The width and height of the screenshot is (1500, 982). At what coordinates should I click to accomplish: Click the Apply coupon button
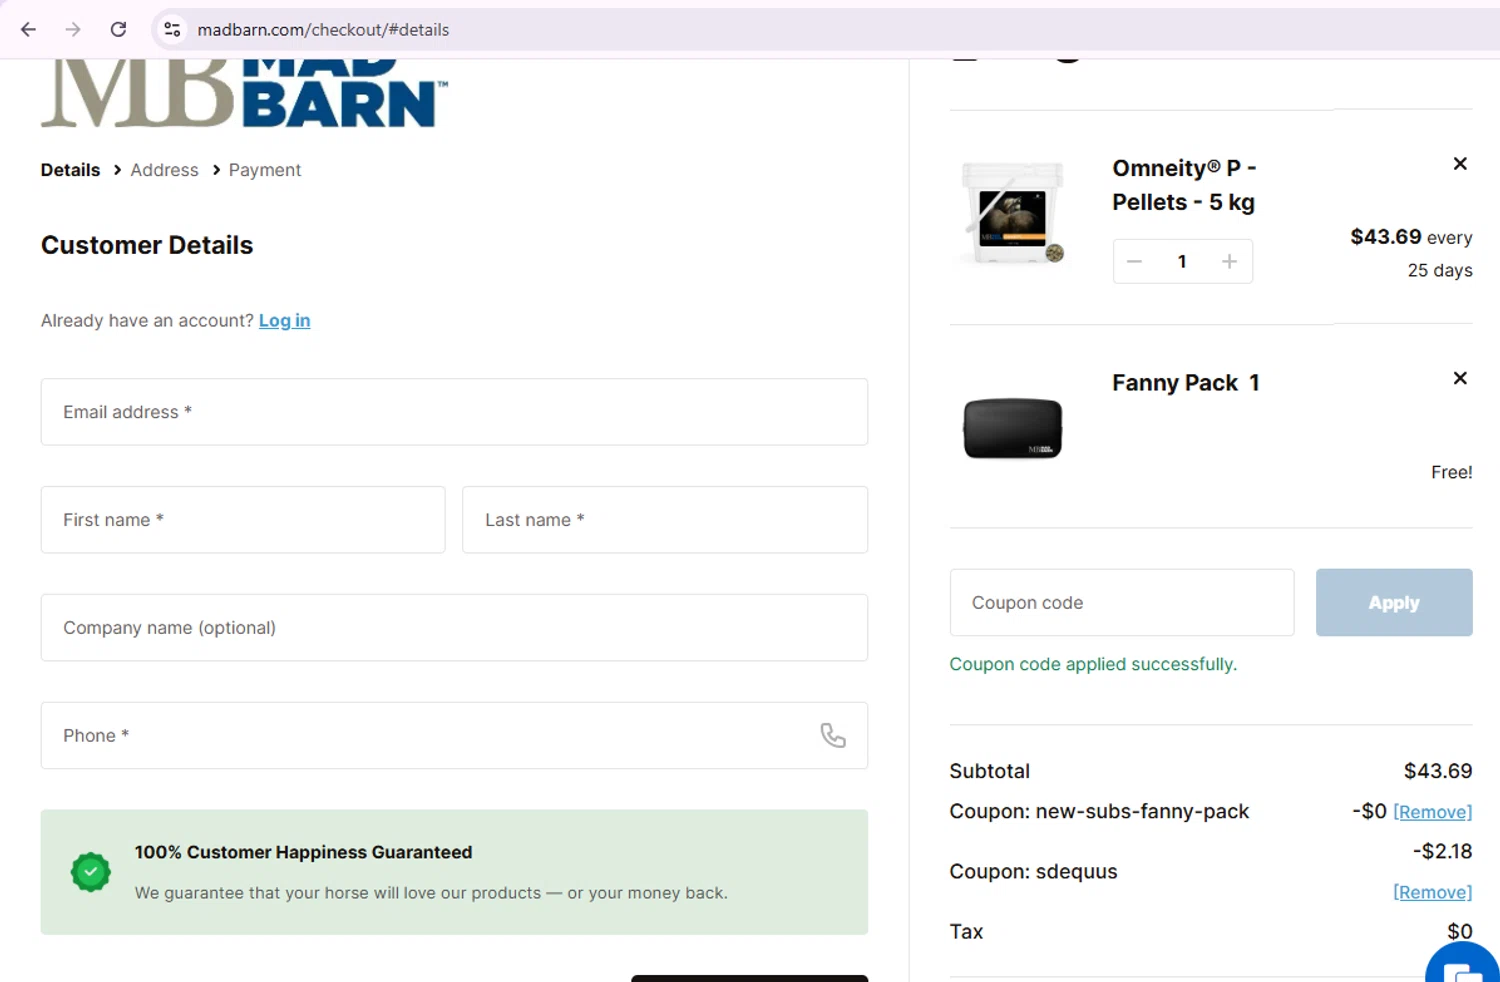tap(1394, 603)
